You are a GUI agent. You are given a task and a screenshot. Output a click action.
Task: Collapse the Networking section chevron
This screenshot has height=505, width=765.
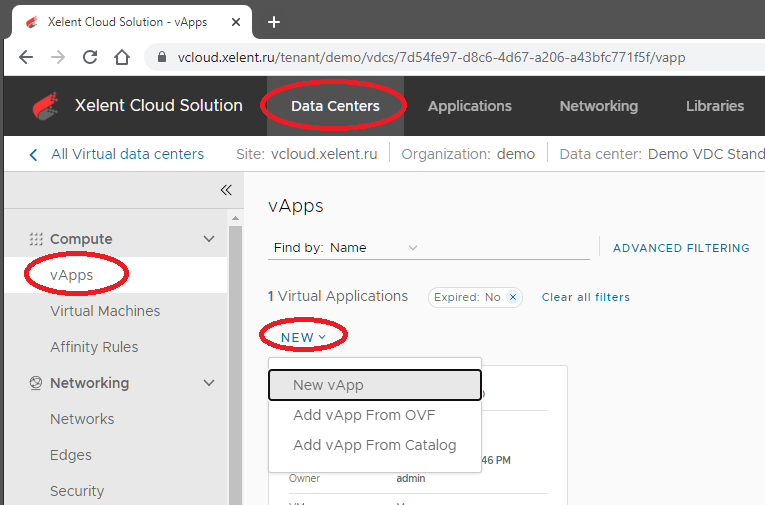pyautogui.click(x=209, y=383)
